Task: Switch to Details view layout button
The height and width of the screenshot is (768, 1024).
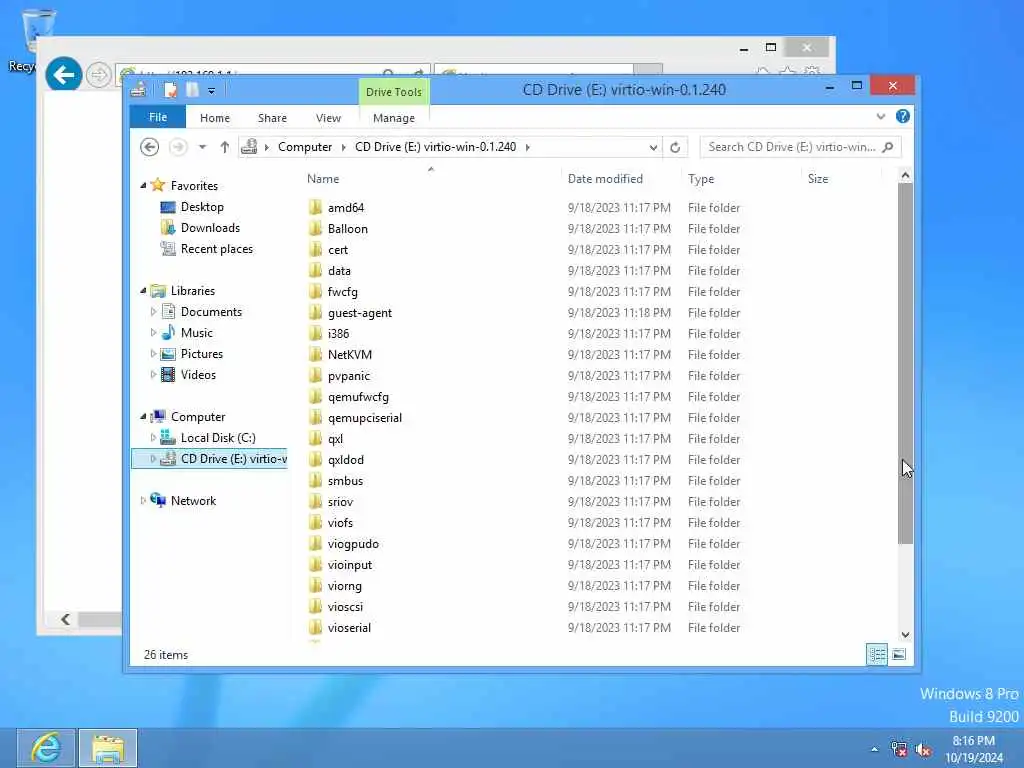Action: point(876,654)
